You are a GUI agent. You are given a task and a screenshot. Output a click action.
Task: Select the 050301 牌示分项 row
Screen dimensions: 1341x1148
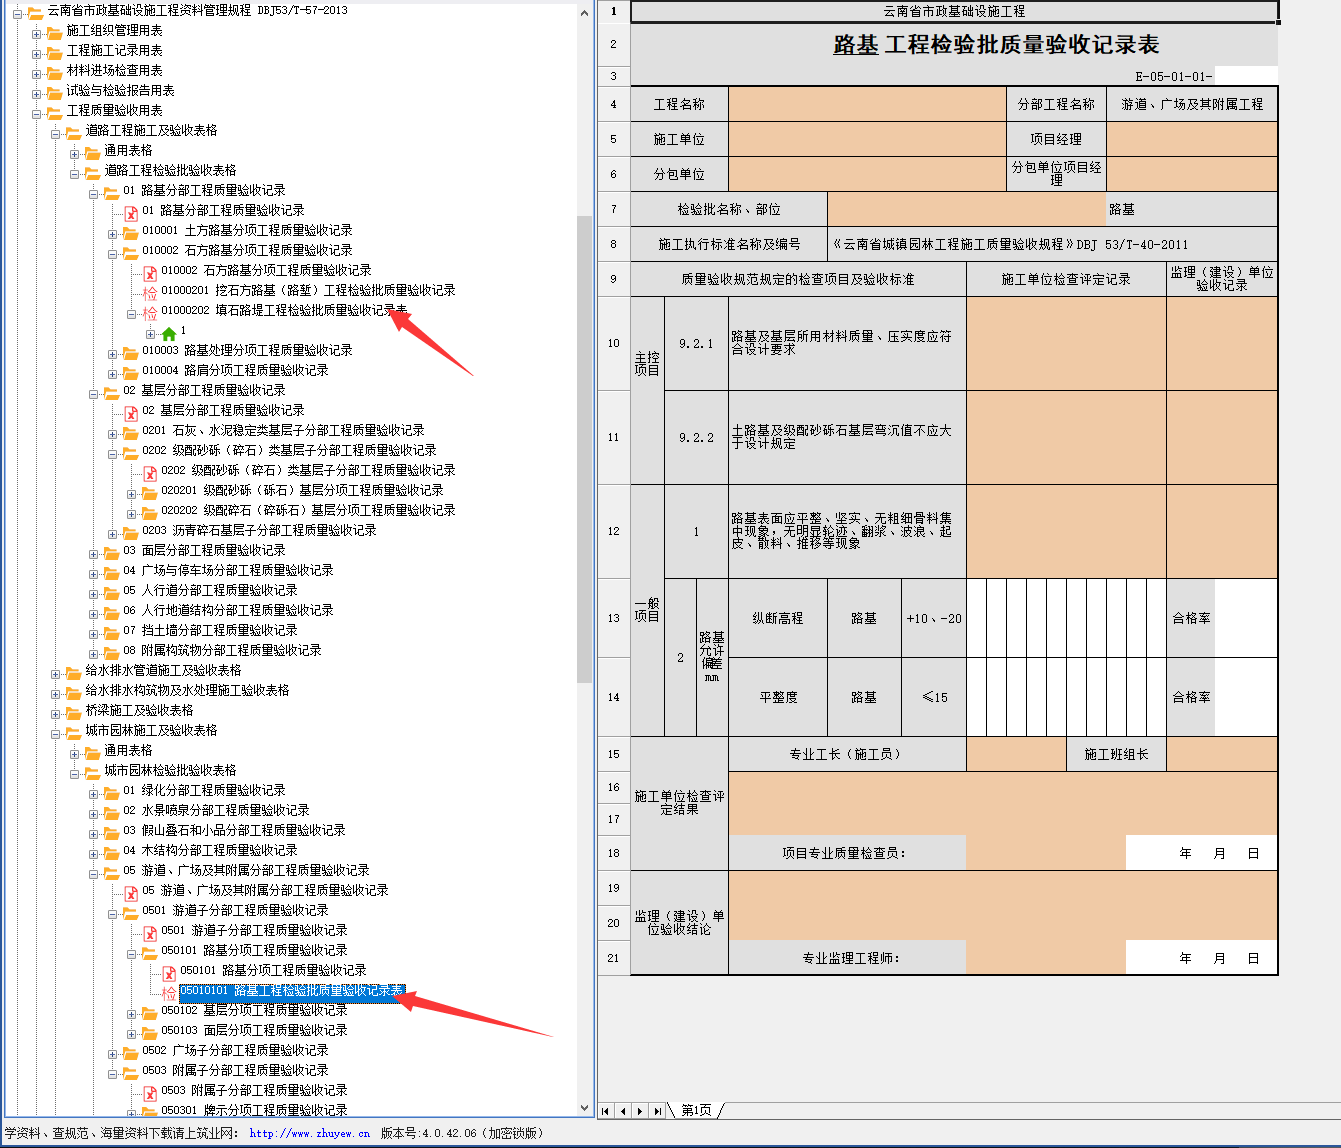[x=254, y=1110]
